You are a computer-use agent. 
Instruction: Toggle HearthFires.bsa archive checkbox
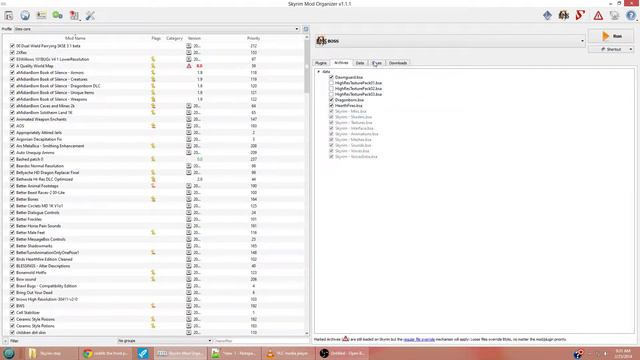coord(331,106)
